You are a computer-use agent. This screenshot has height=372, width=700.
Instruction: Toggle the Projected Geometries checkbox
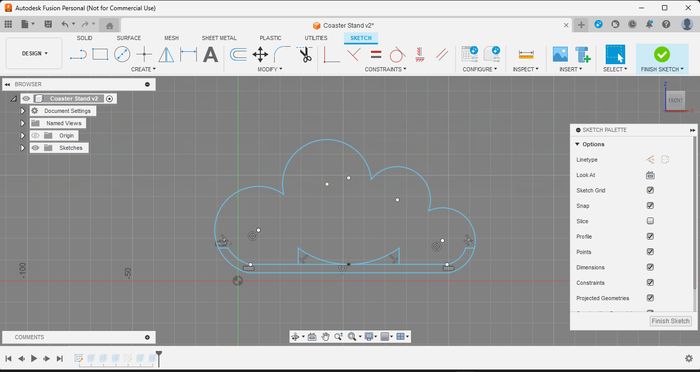(x=650, y=298)
